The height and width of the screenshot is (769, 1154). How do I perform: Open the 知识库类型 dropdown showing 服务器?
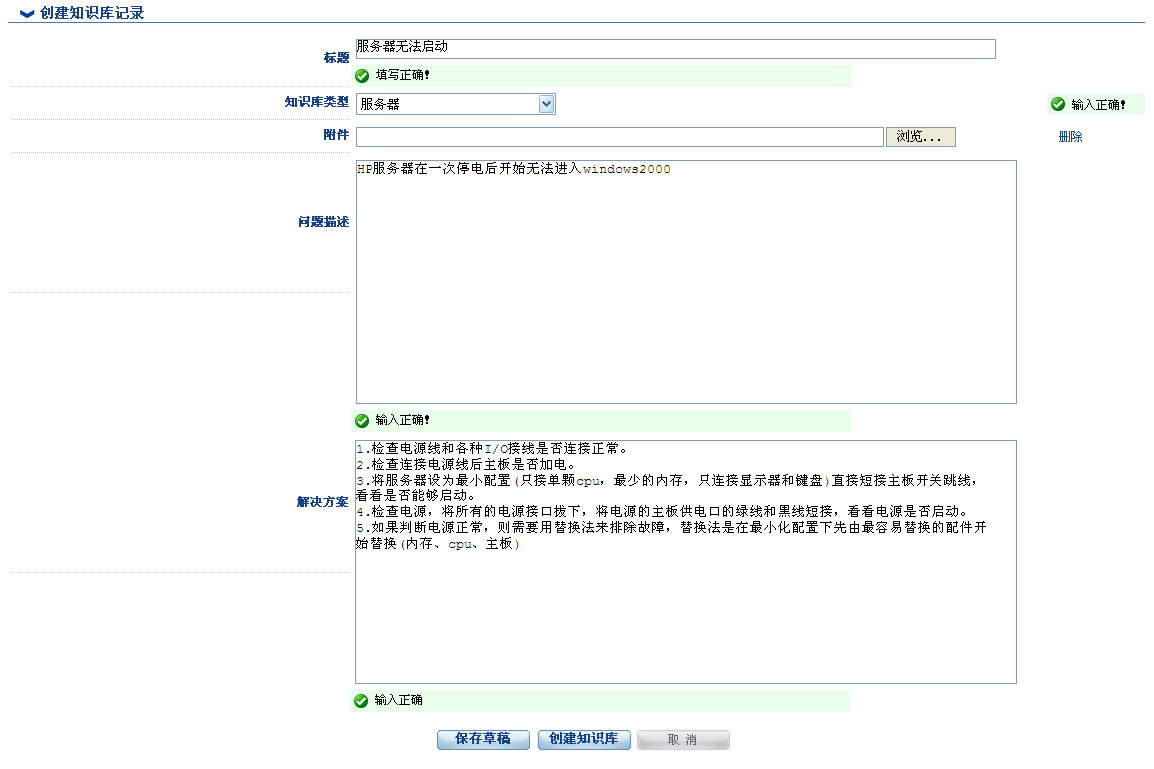(x=455, y=104)
